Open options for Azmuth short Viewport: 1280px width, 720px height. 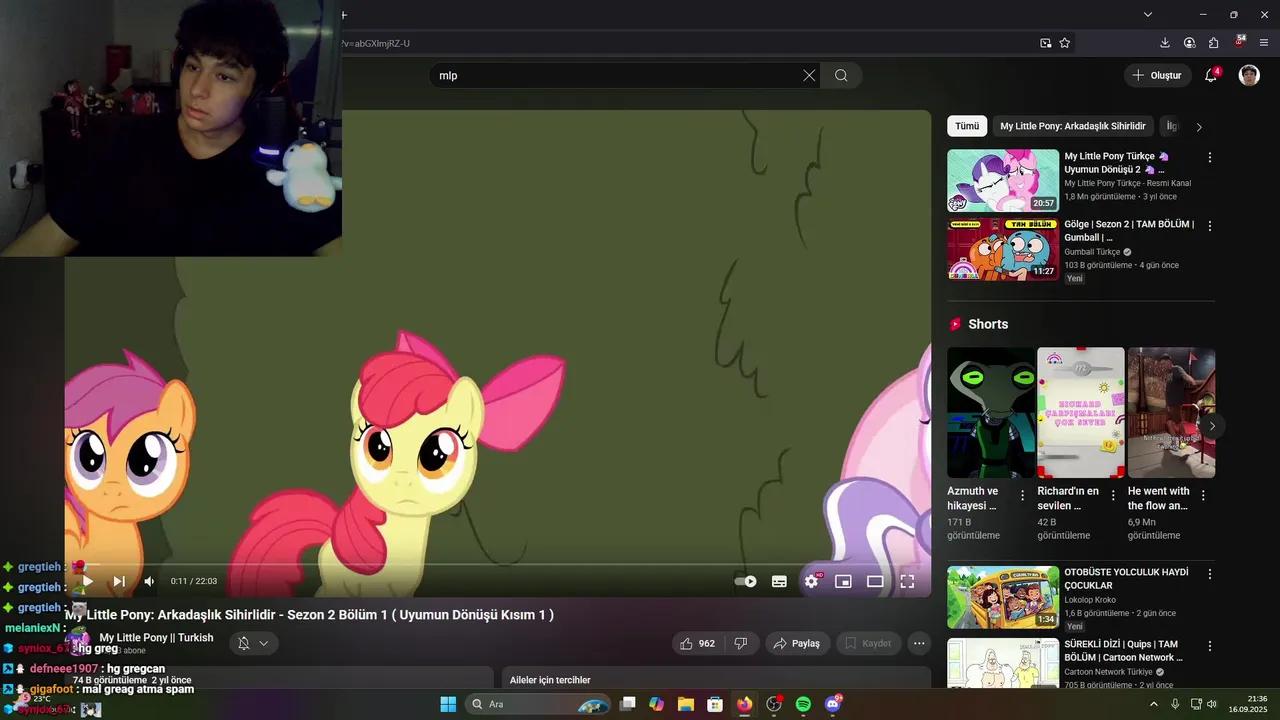point(1022,495)
